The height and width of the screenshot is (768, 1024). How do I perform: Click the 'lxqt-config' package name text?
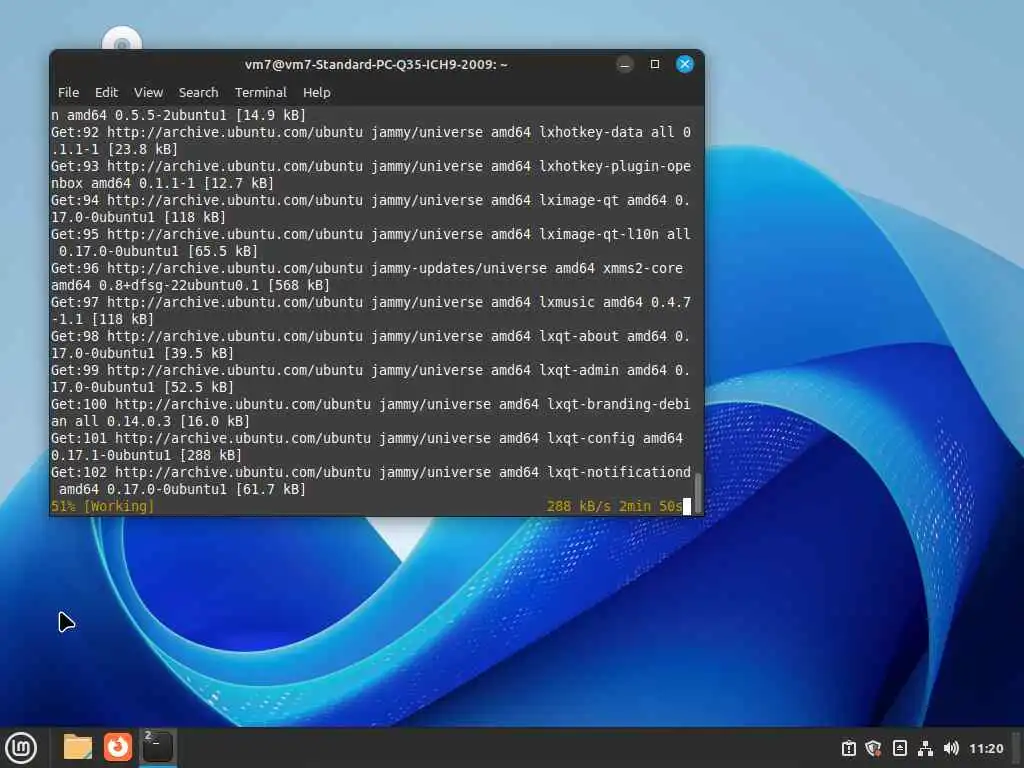591,438
